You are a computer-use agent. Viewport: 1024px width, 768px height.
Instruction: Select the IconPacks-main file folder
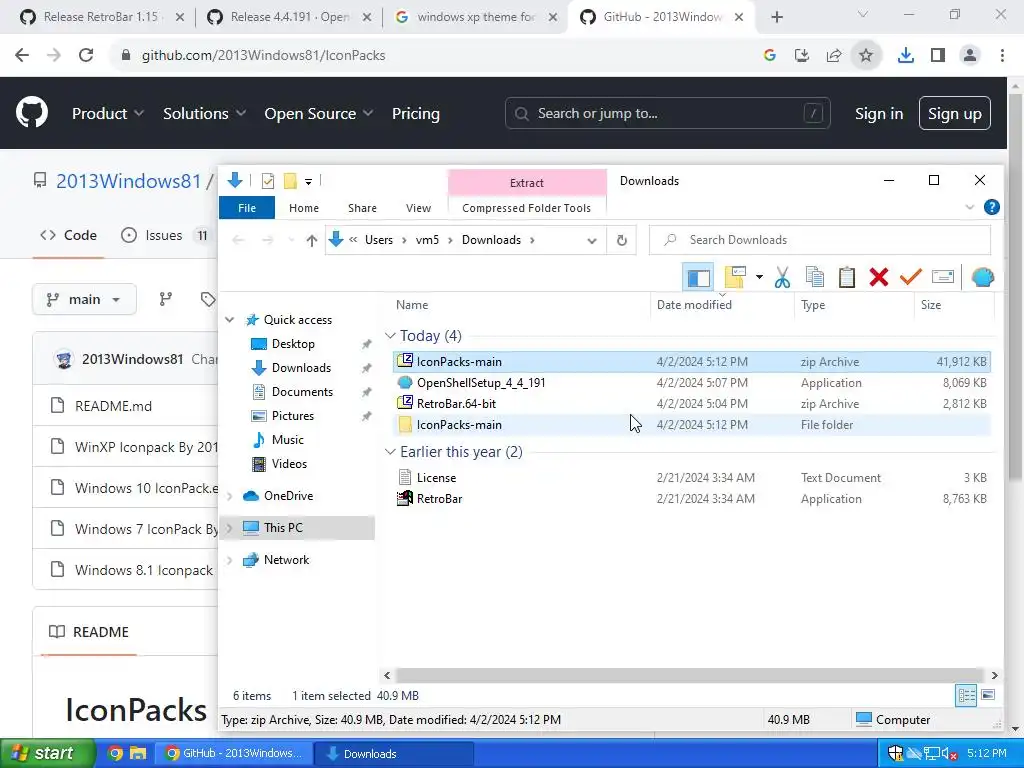tap(692, 424)
